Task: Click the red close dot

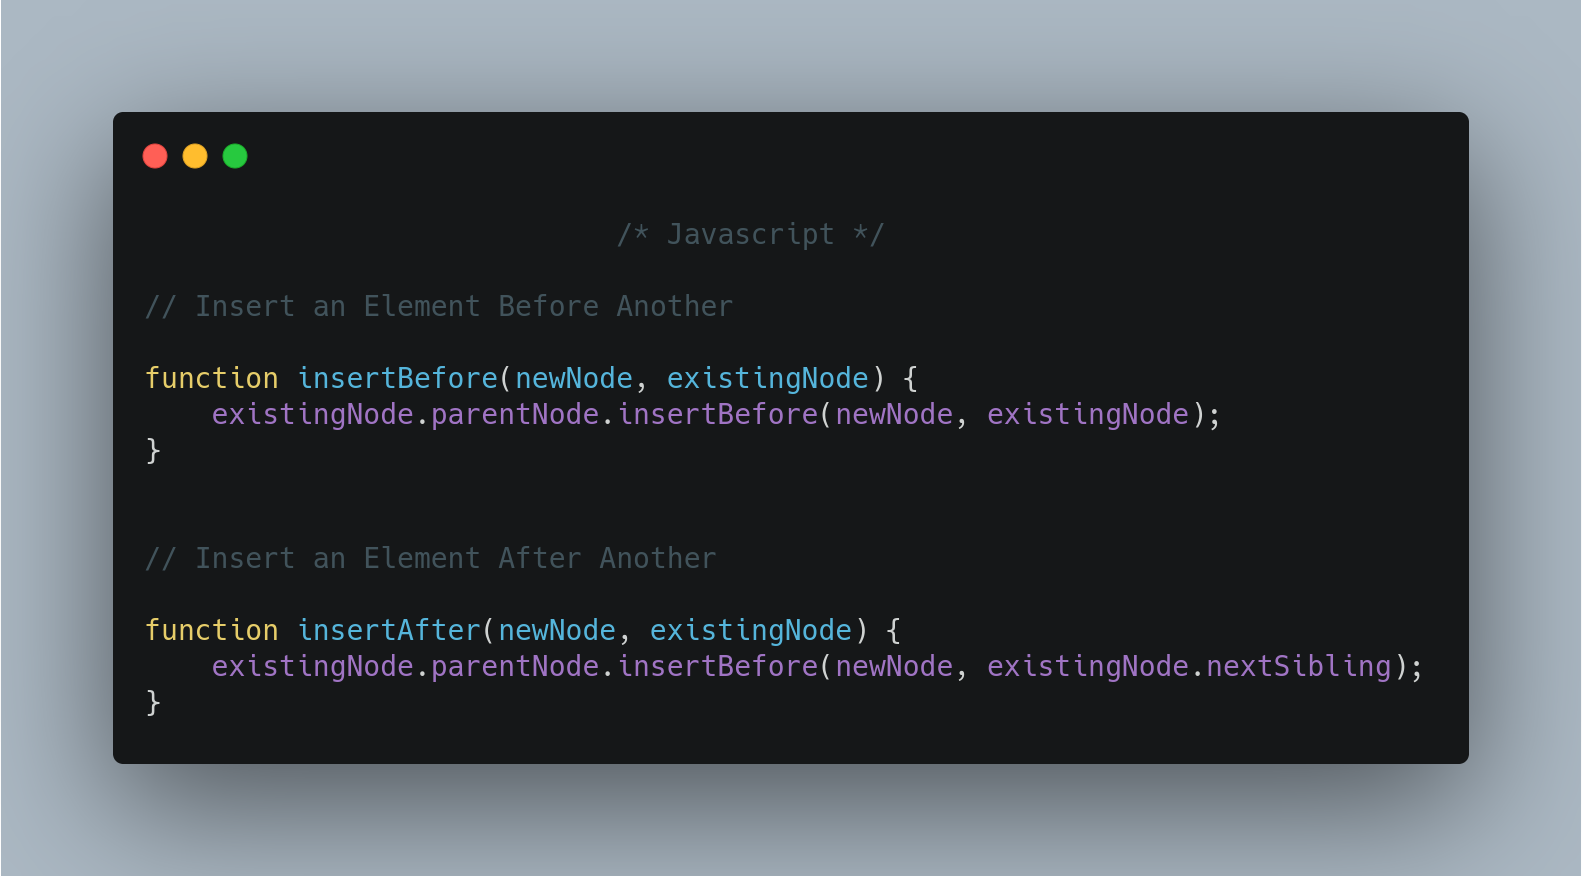Action: click(x=155, y=156)
